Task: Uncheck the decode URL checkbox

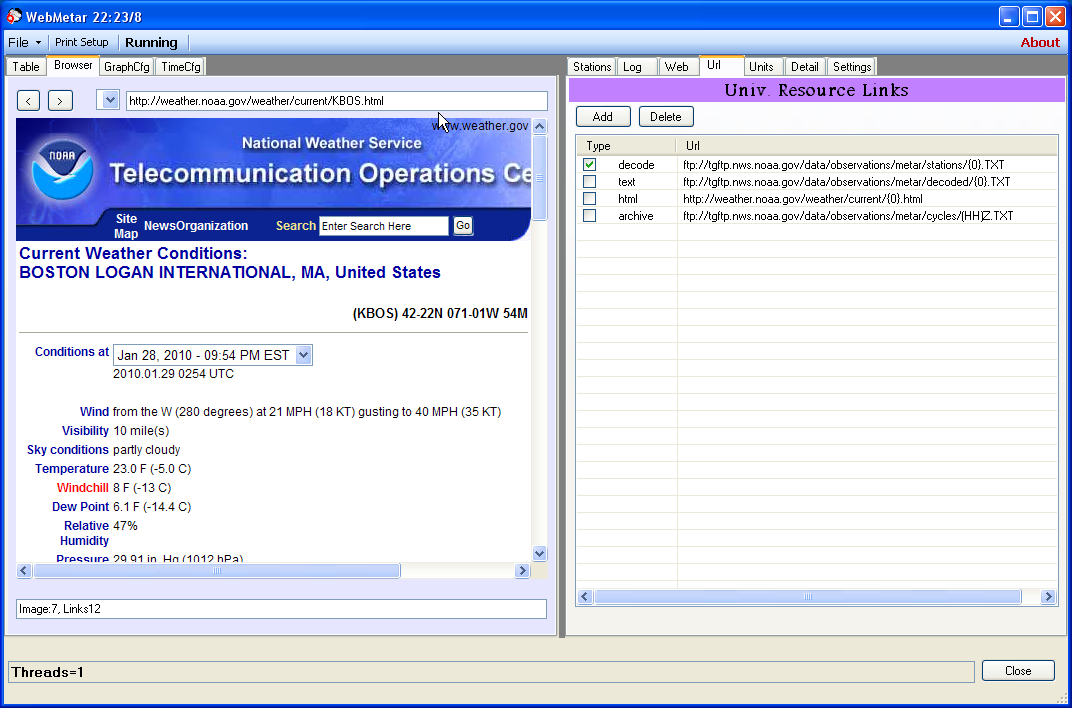Action: click(x=589, y=165)
